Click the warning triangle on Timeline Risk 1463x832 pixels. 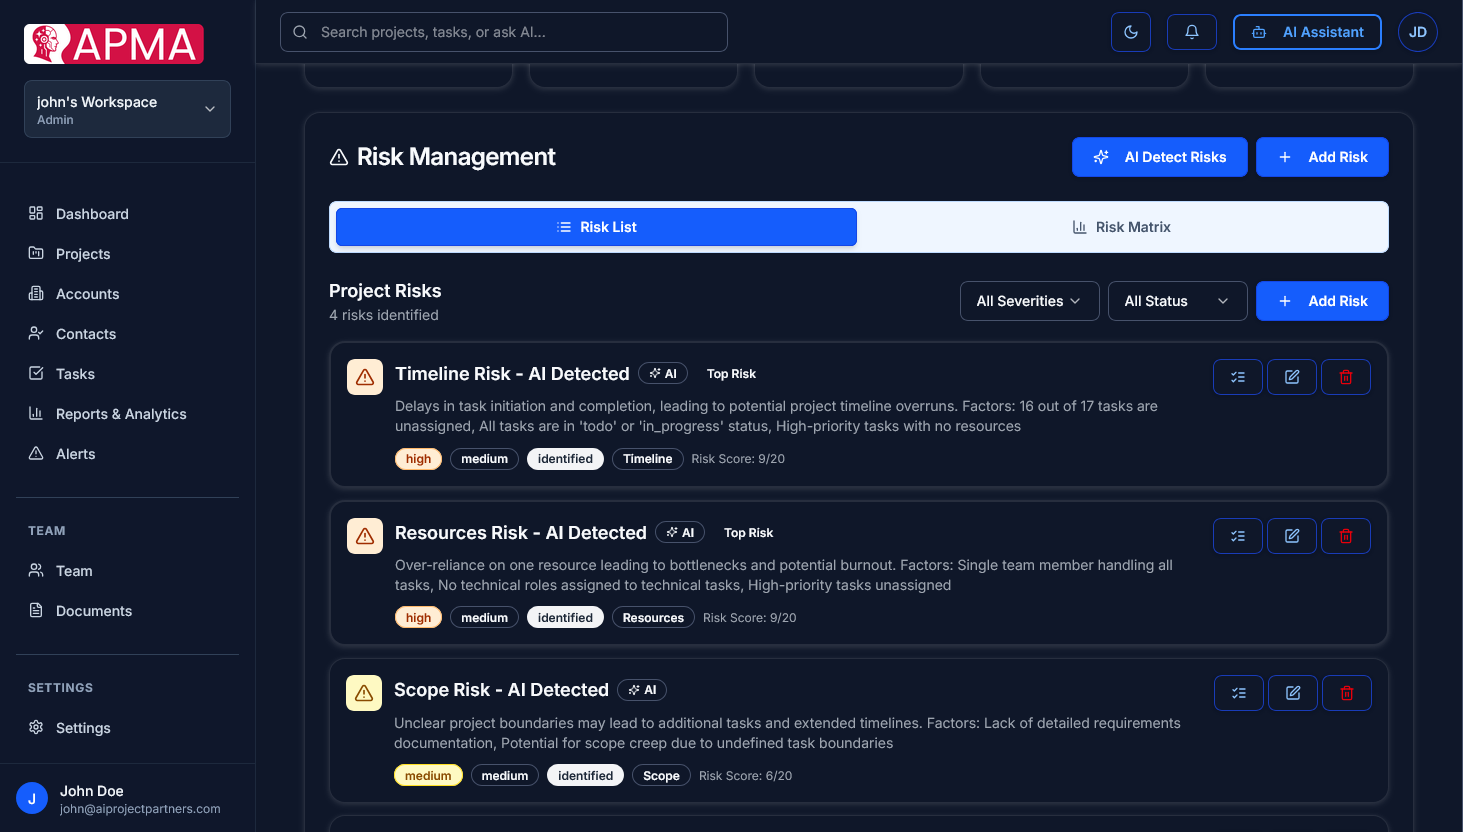tap(364, 377)
